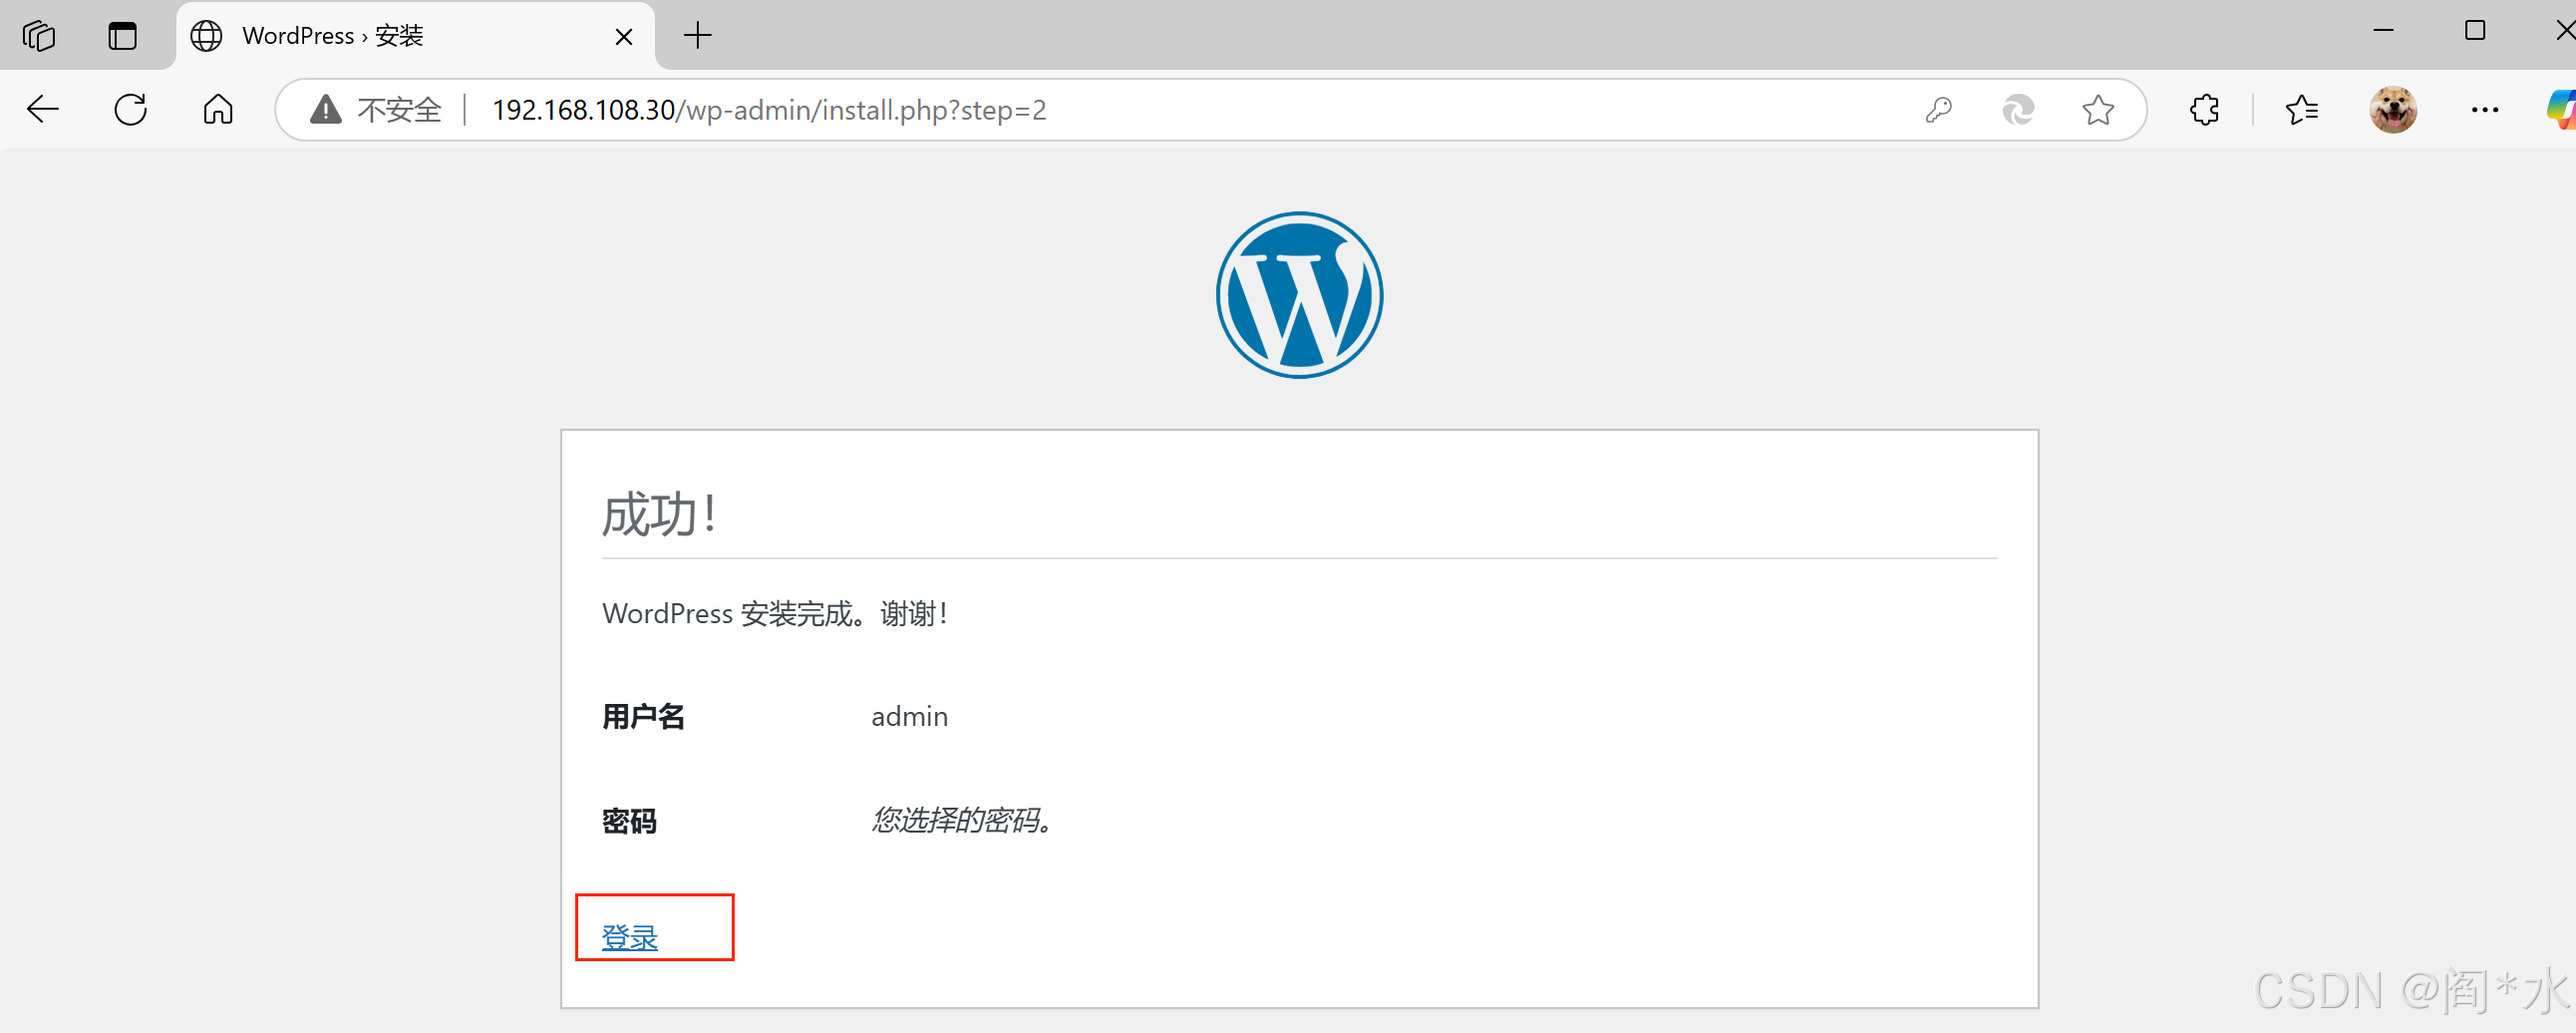
Task: Minimize the browser window
Action: [x=2384, y=30]
